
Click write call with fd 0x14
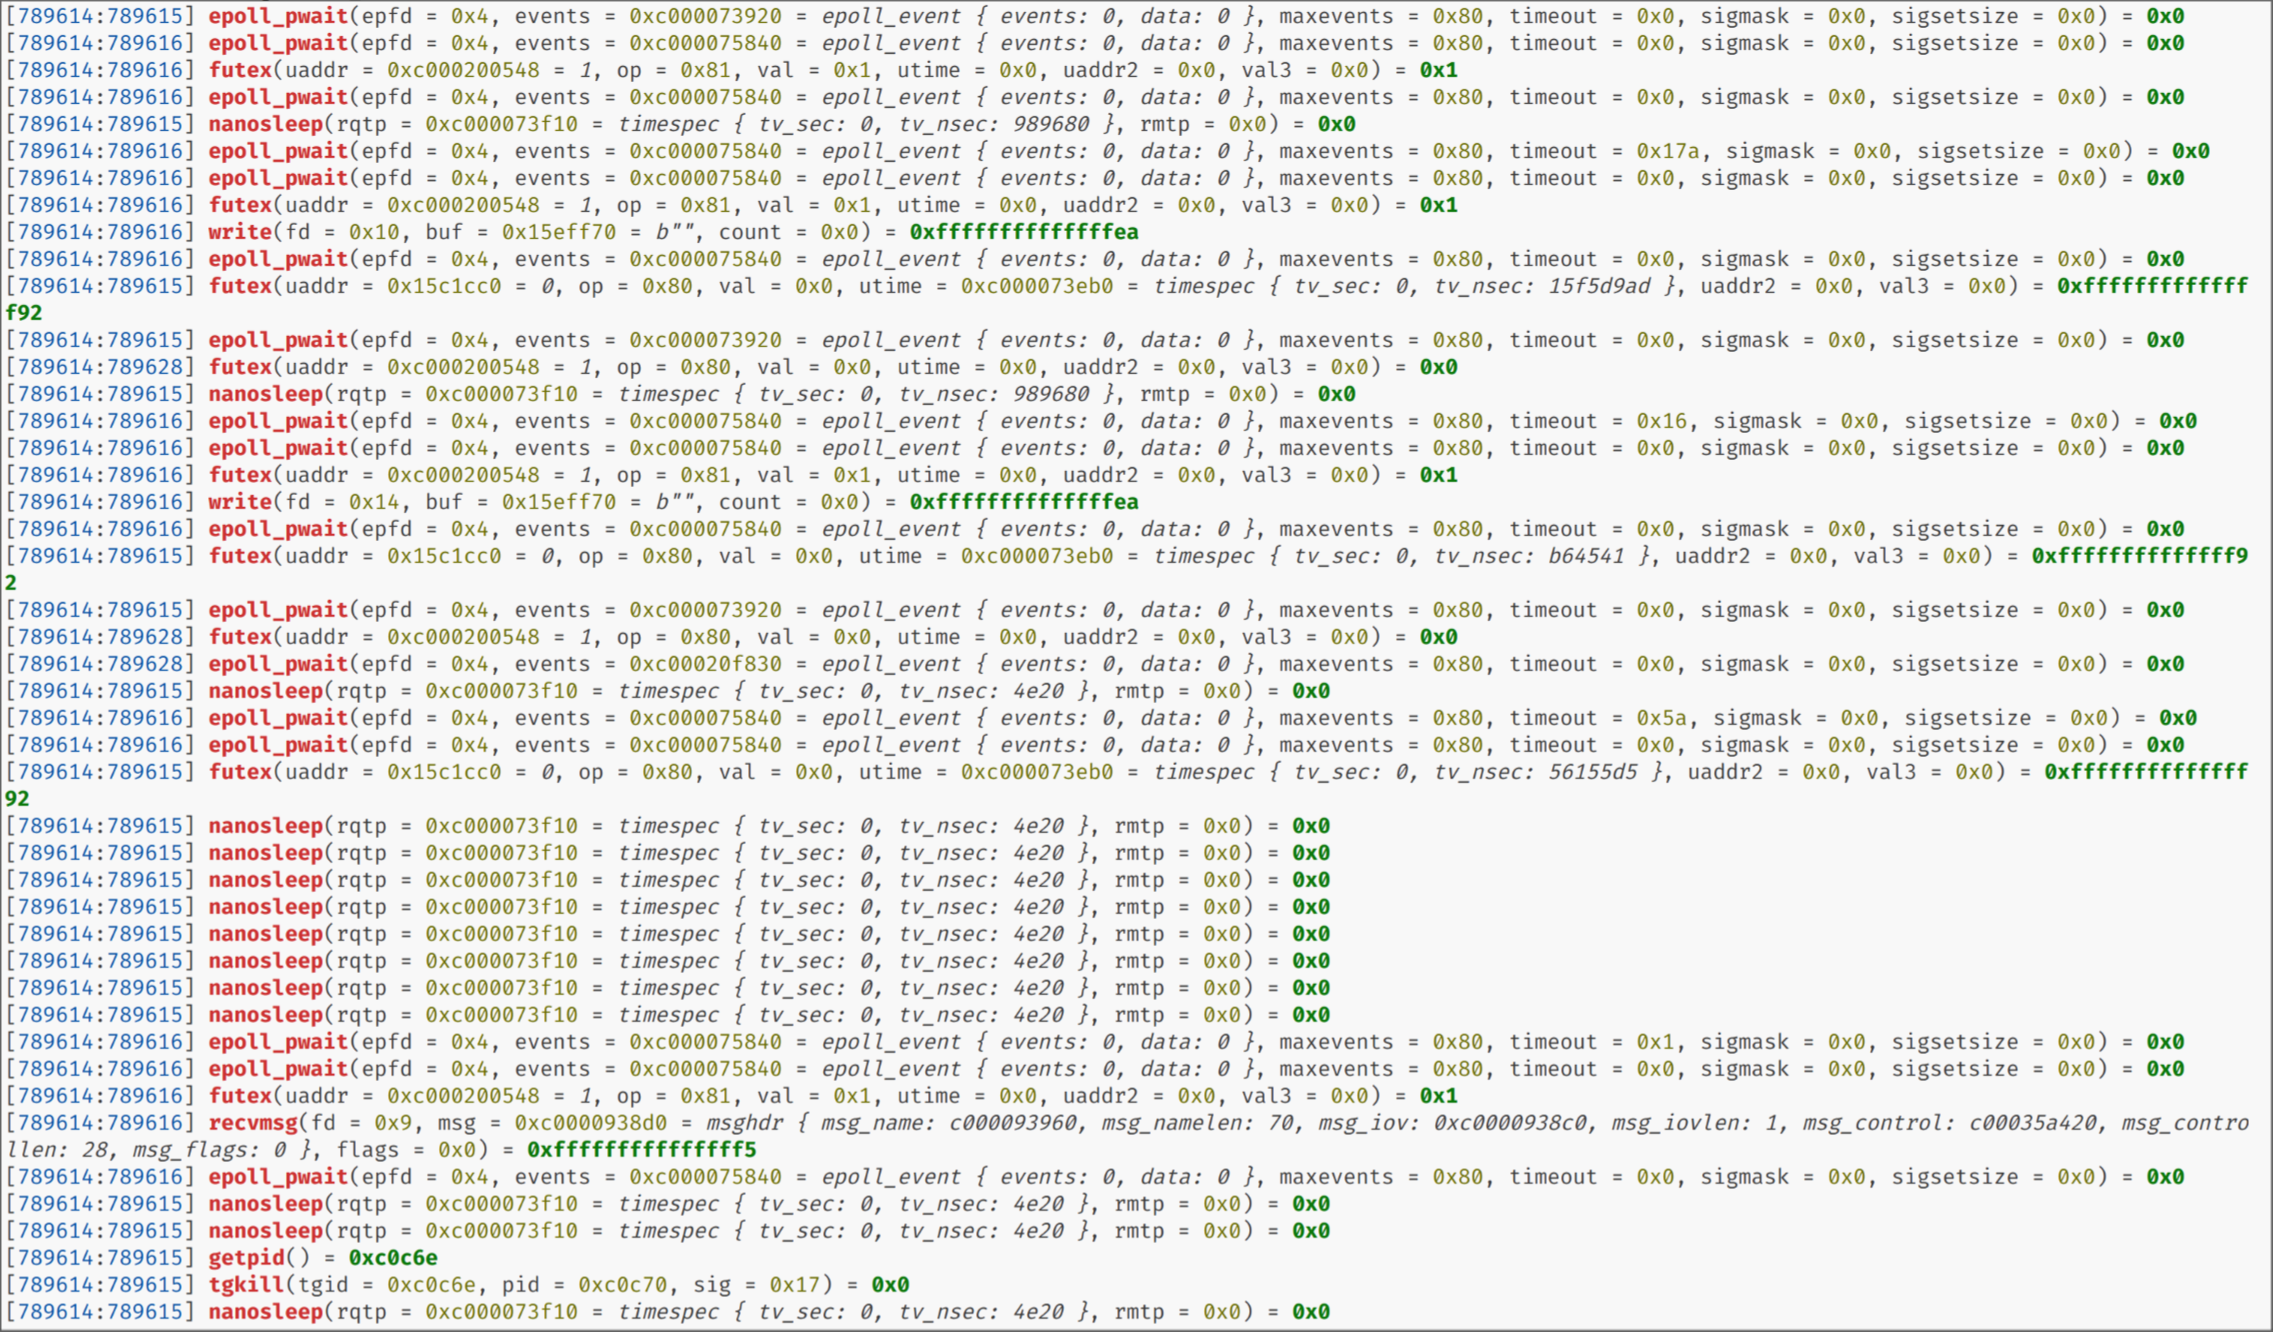[x=239, y=502]
